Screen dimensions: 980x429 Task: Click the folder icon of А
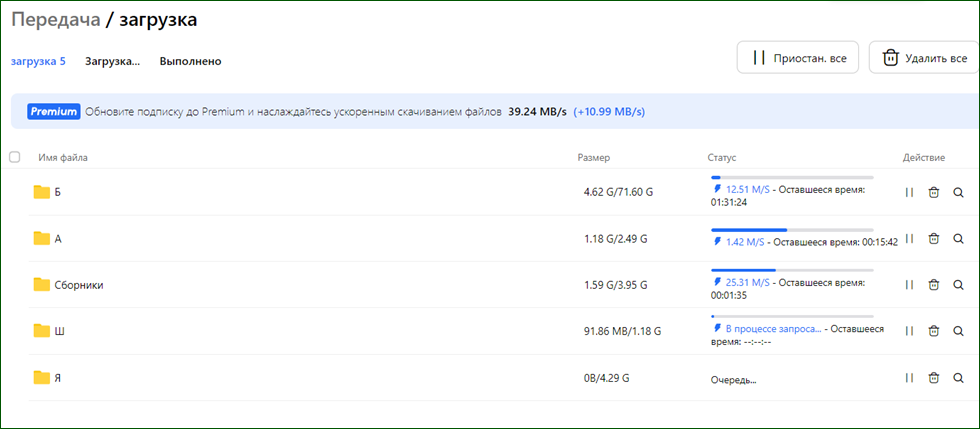[41, 238]
